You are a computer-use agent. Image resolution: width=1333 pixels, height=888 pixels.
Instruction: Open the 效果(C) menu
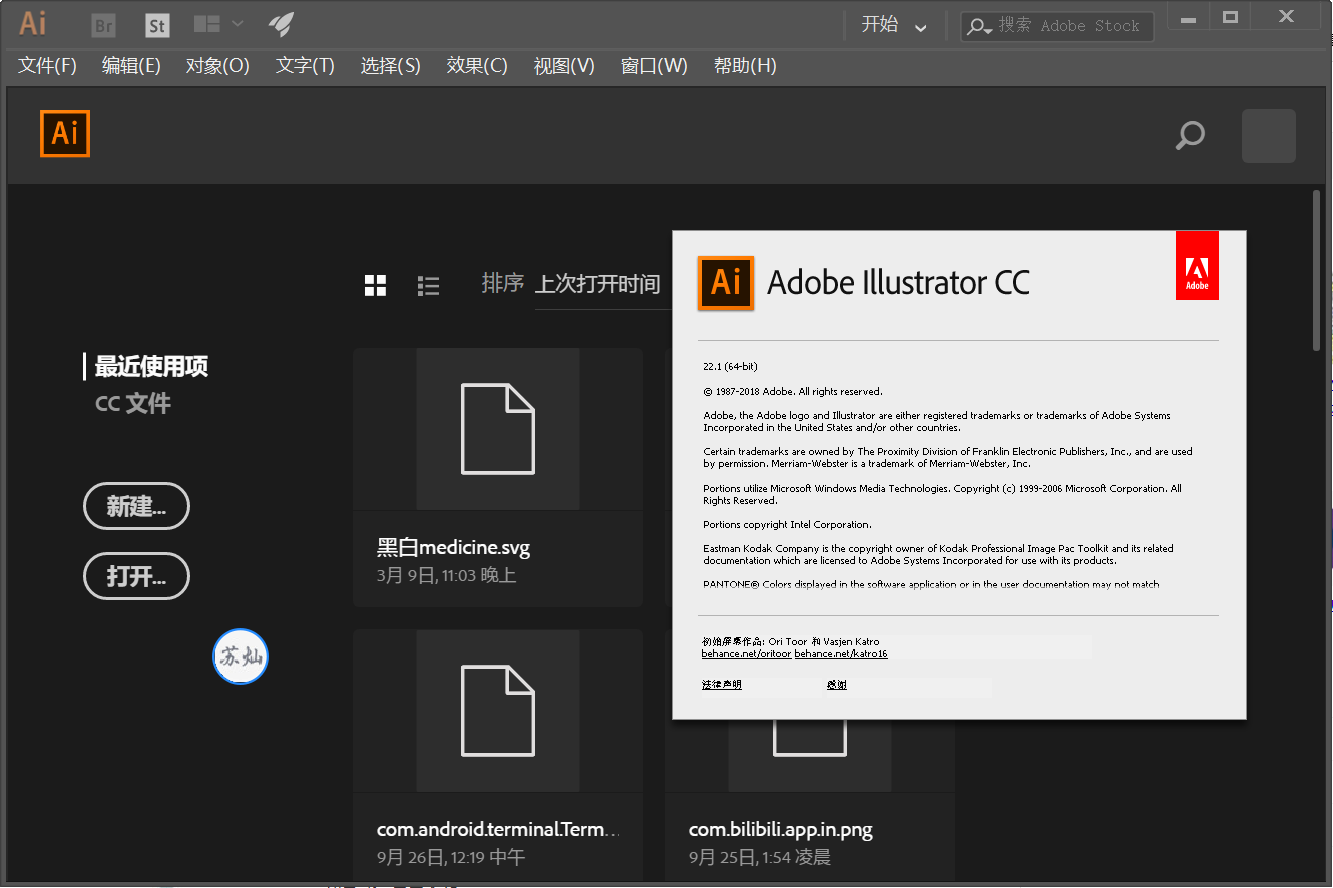[x=477, y=66]
